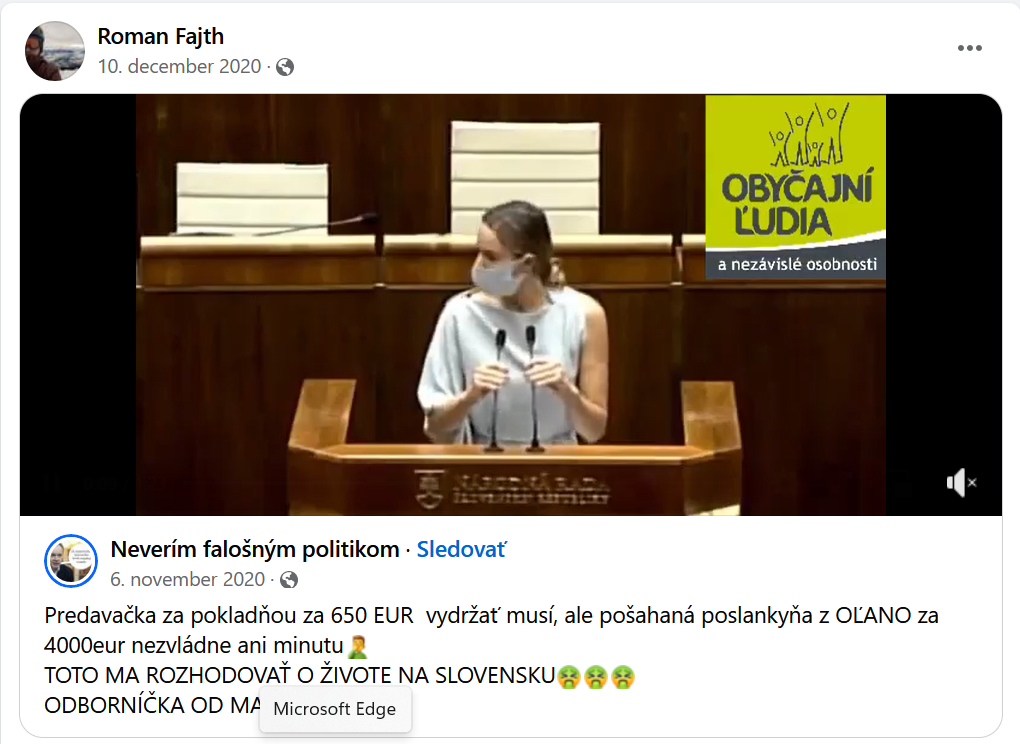The height and width of the screenshot is (744, 1020).
Task: Open the 10. december 2020 post timestamp
Action: click(180, 66)
